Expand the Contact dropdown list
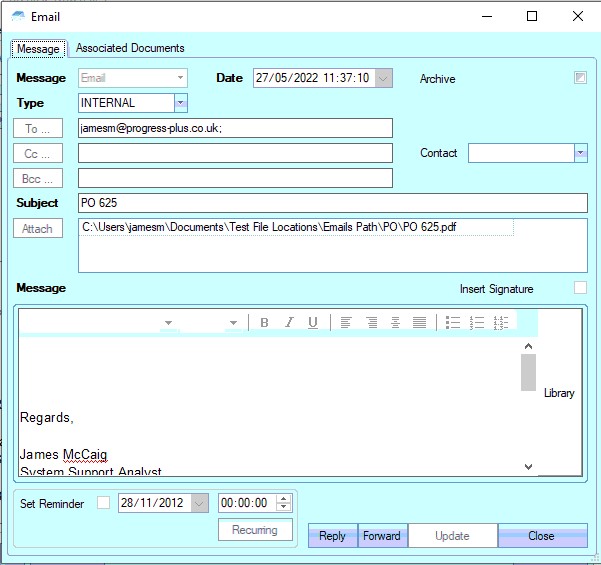601x565 pixels. pos(580,153)
